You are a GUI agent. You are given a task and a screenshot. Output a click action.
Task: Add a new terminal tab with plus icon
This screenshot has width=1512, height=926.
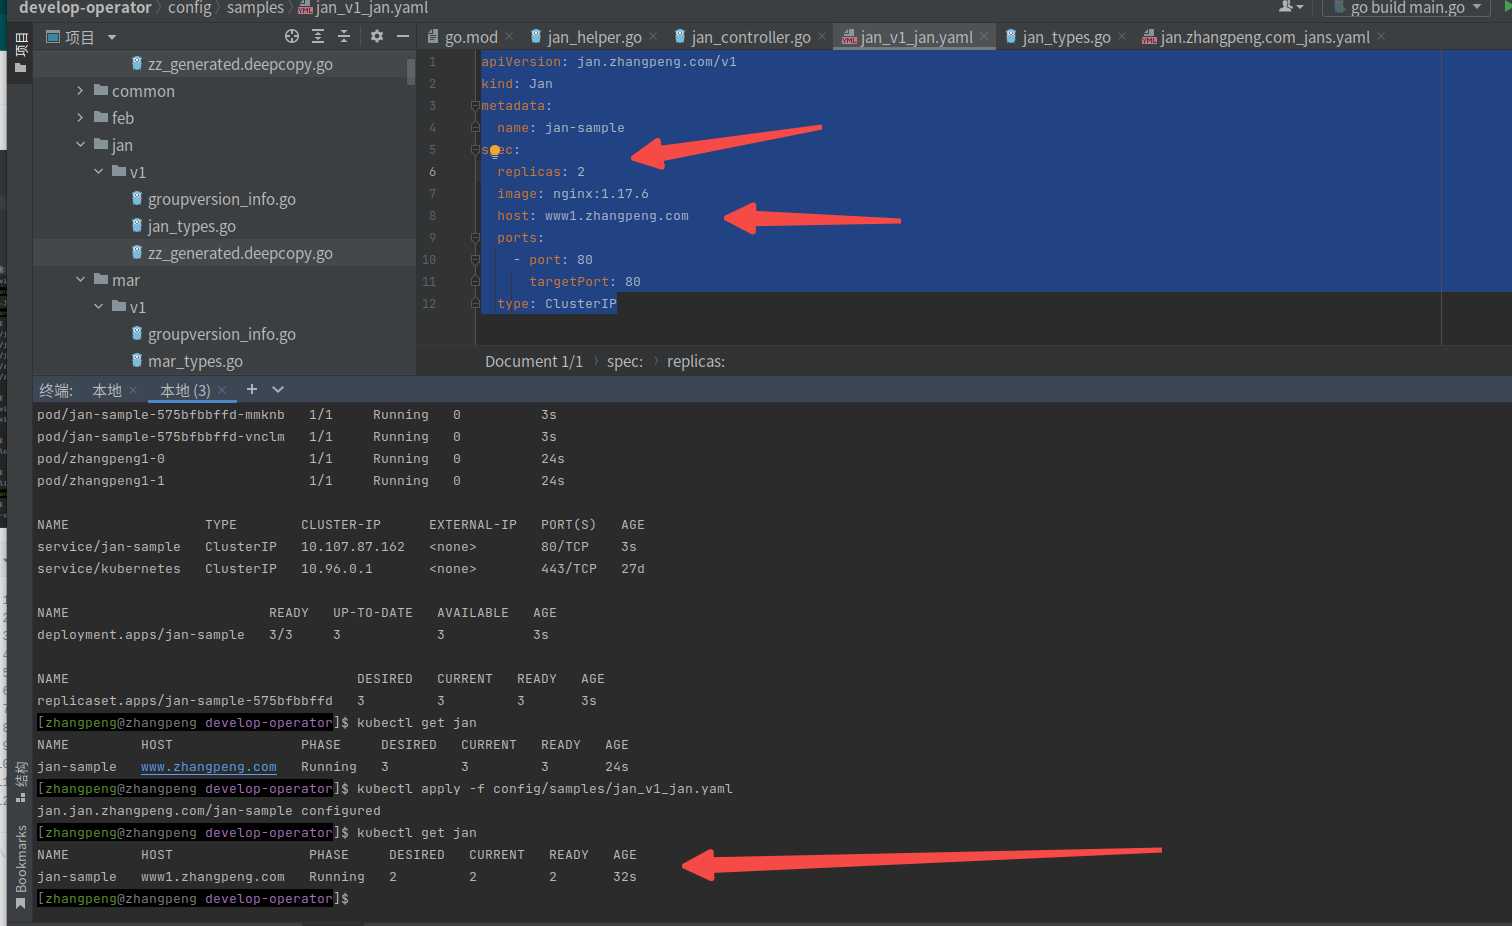252,390
